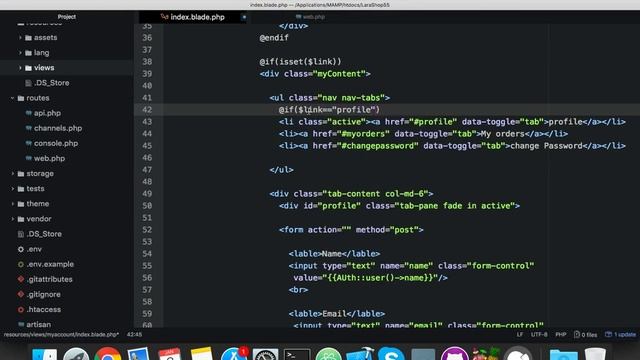Image resolution: width=640 pixels, height=360 pixels.
Task: Switch to the index.blade.php tab
Action: click(193, 17)
